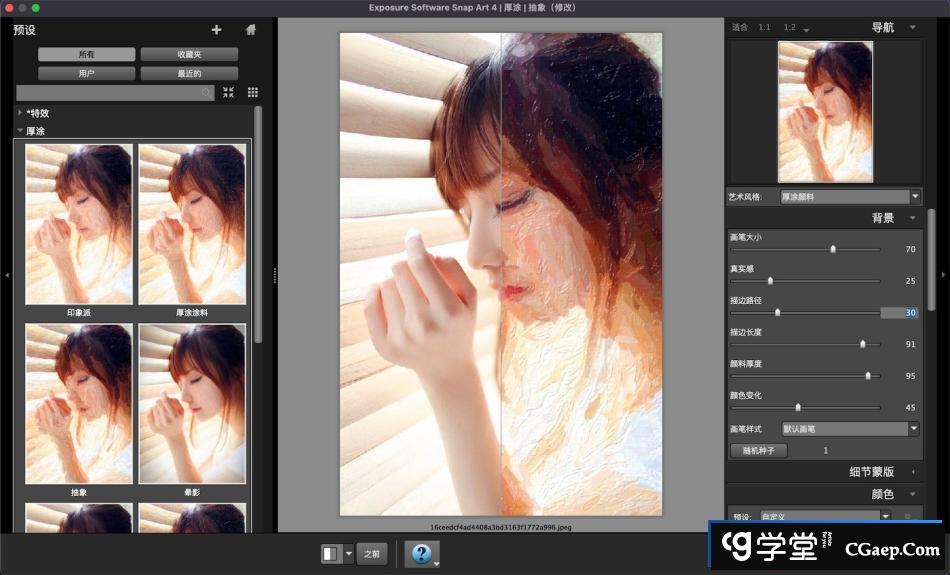Set zoom to 1:1 in navigator
The width and height of the screenshot is (950, 575).
(x=765, y=27)
